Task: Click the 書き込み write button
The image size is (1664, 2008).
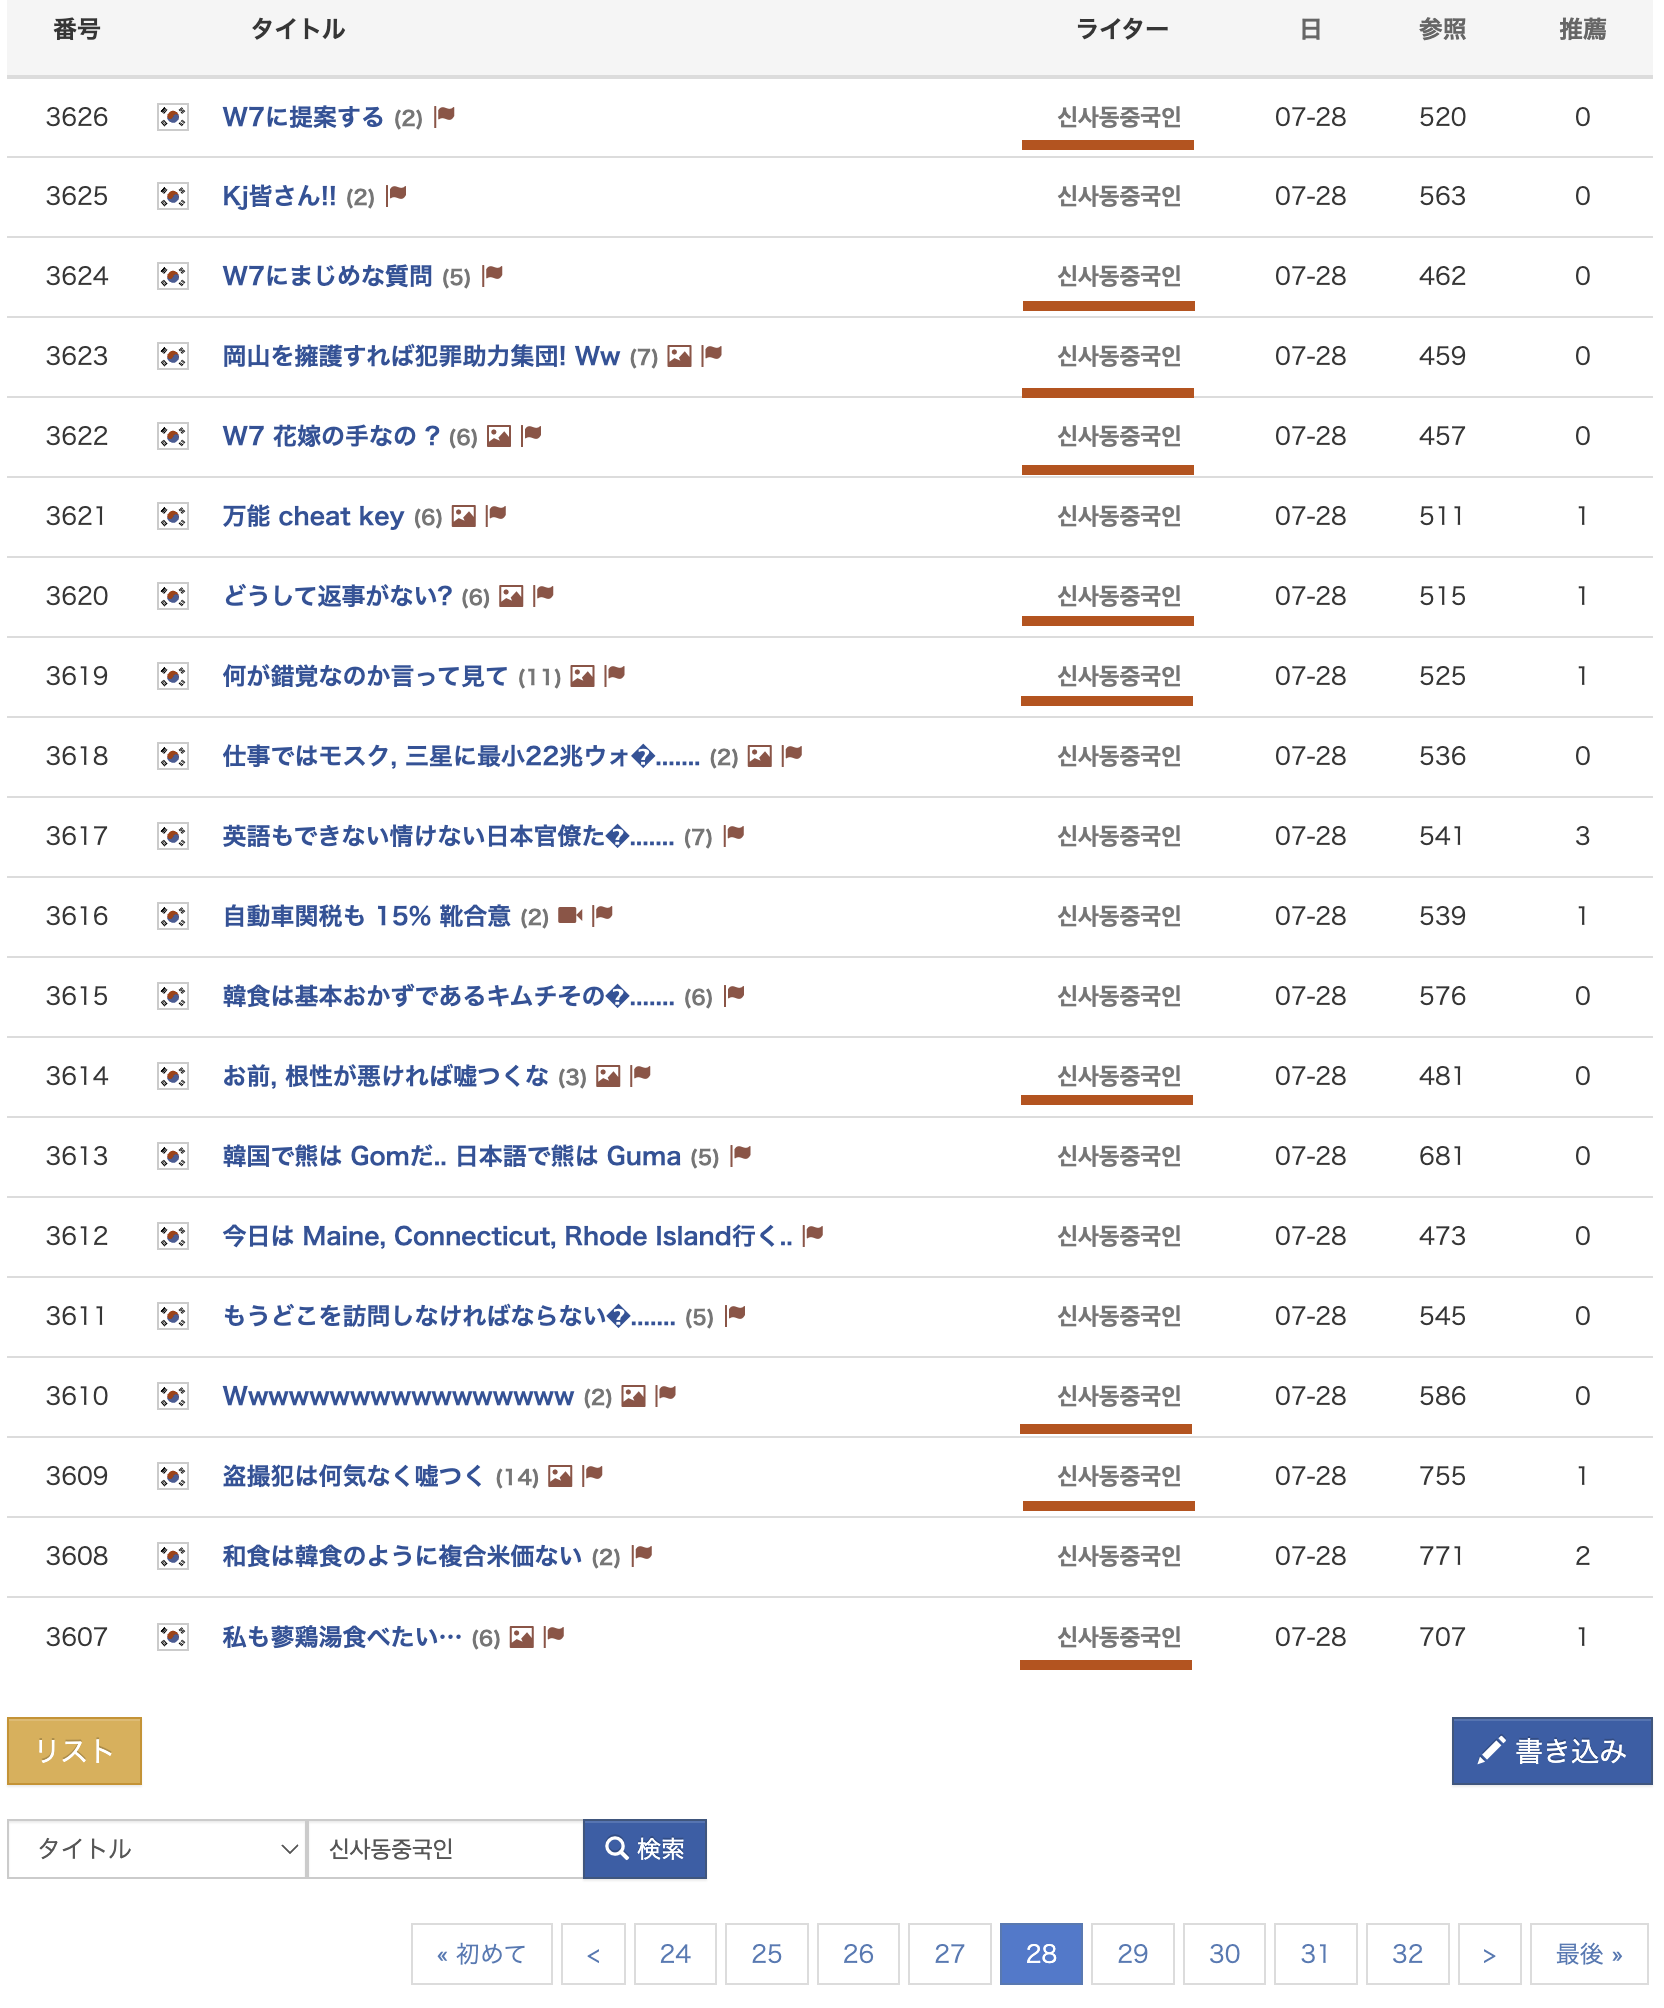Action: tap(1551, 1751)
